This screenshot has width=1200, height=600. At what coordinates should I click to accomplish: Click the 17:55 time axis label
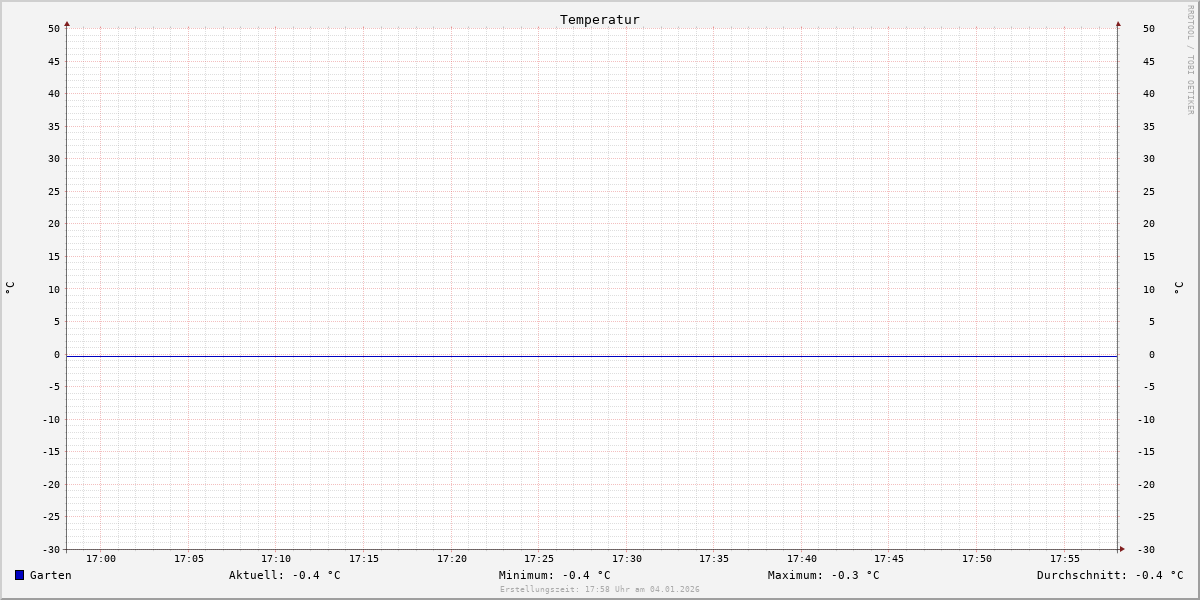pos(1065,559)
